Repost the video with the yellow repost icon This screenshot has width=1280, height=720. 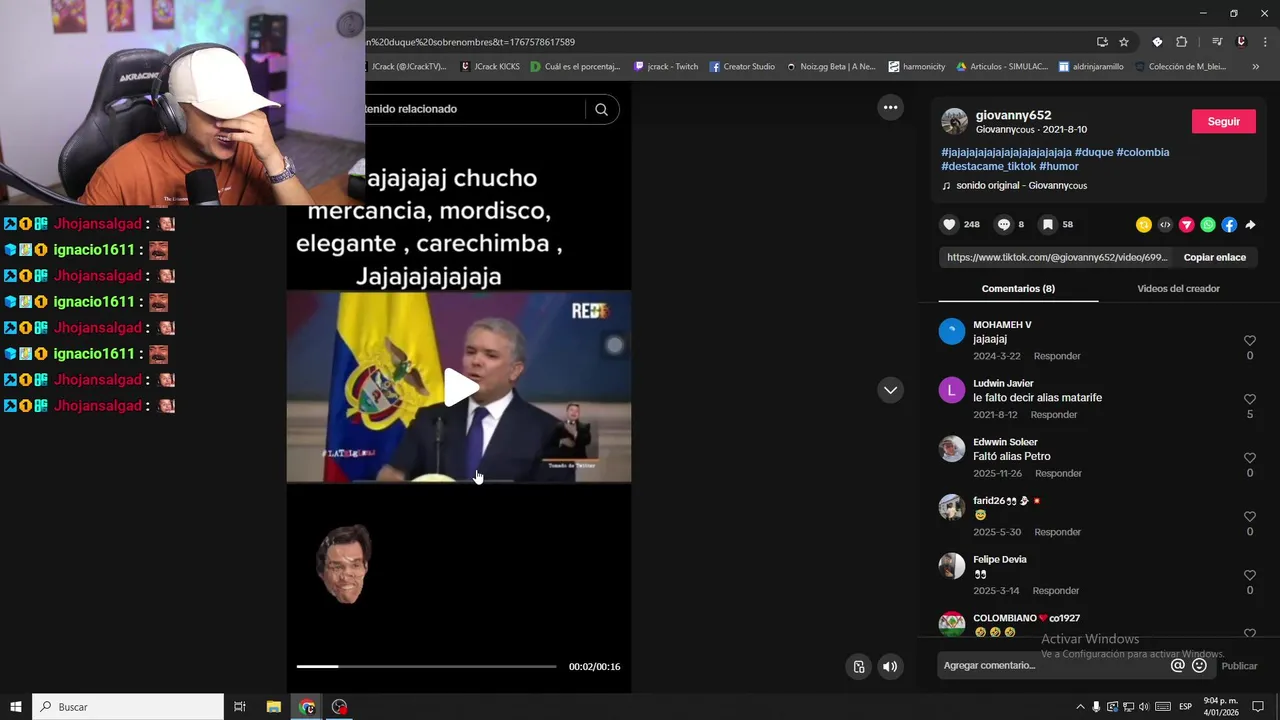1144,225
